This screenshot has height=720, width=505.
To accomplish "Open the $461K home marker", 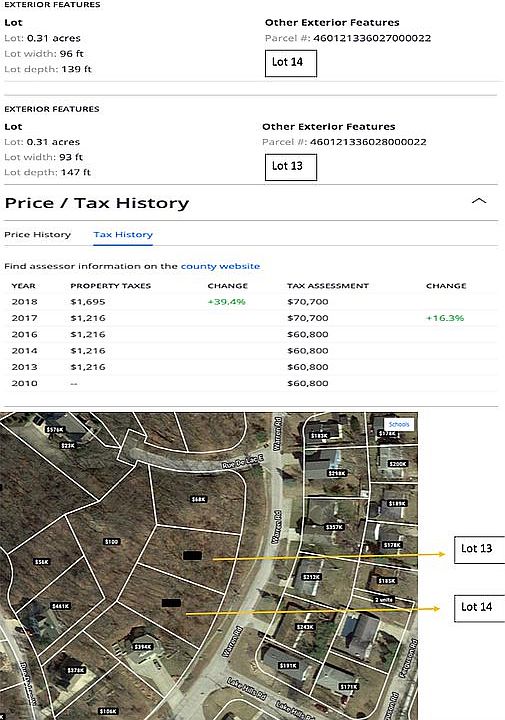I will coord(61,606).
